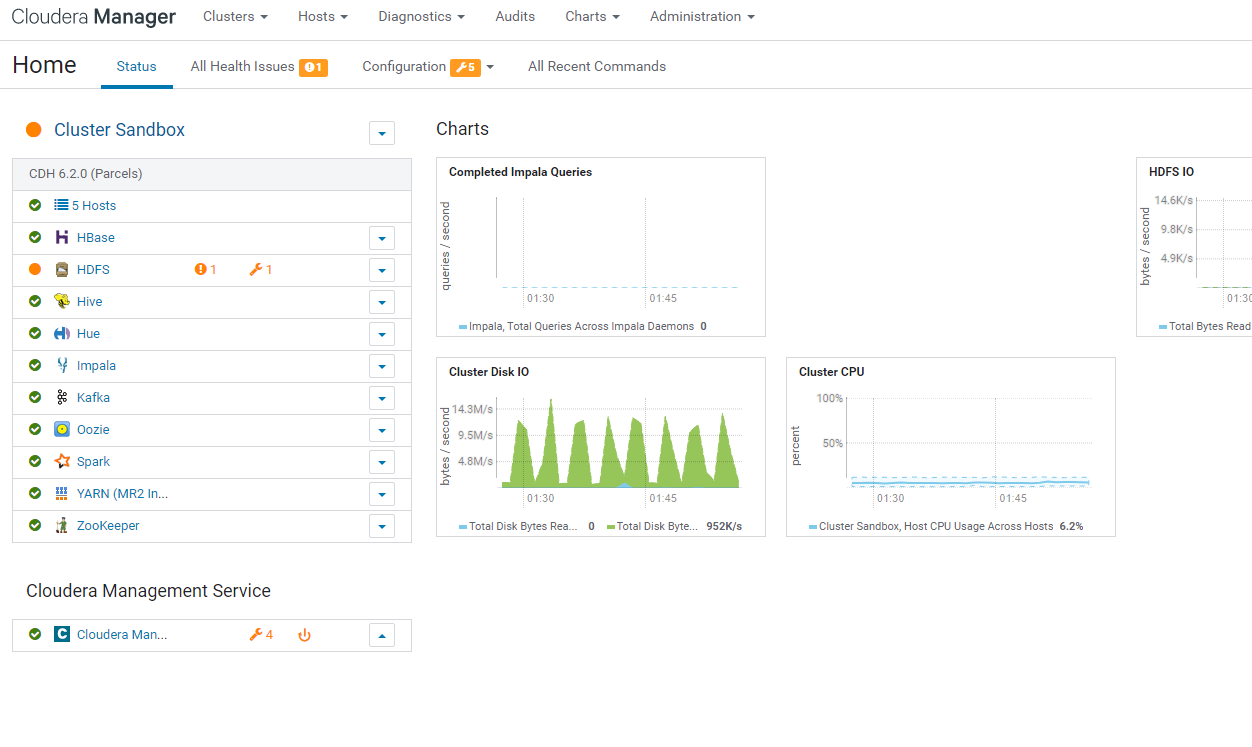1252x747 pixels.
Task: Switch to the All Recent Commands tab
Action: tap(596, 66)
